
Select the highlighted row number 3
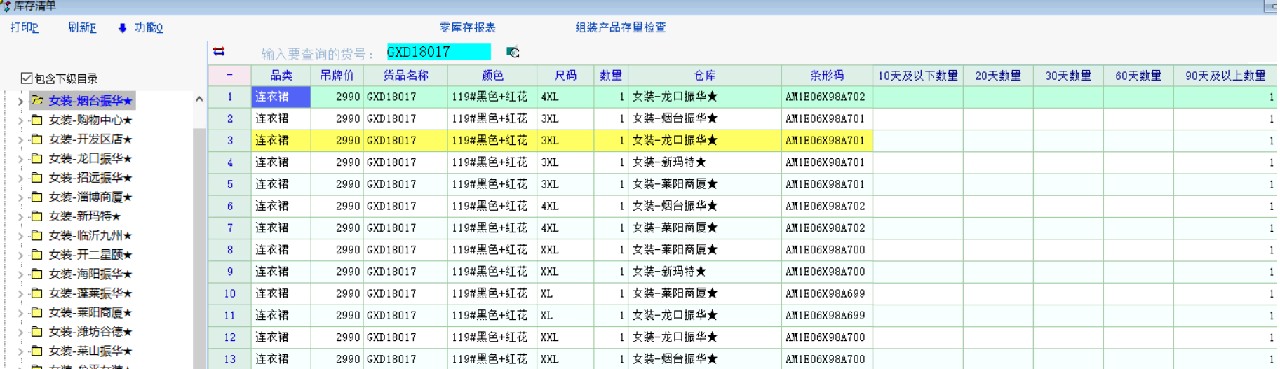tap(230, 141)
